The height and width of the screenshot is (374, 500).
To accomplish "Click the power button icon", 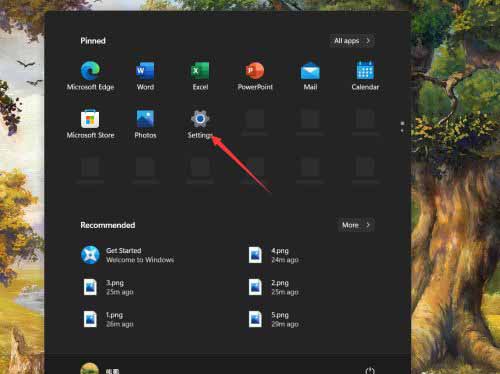I will (370, 371).
